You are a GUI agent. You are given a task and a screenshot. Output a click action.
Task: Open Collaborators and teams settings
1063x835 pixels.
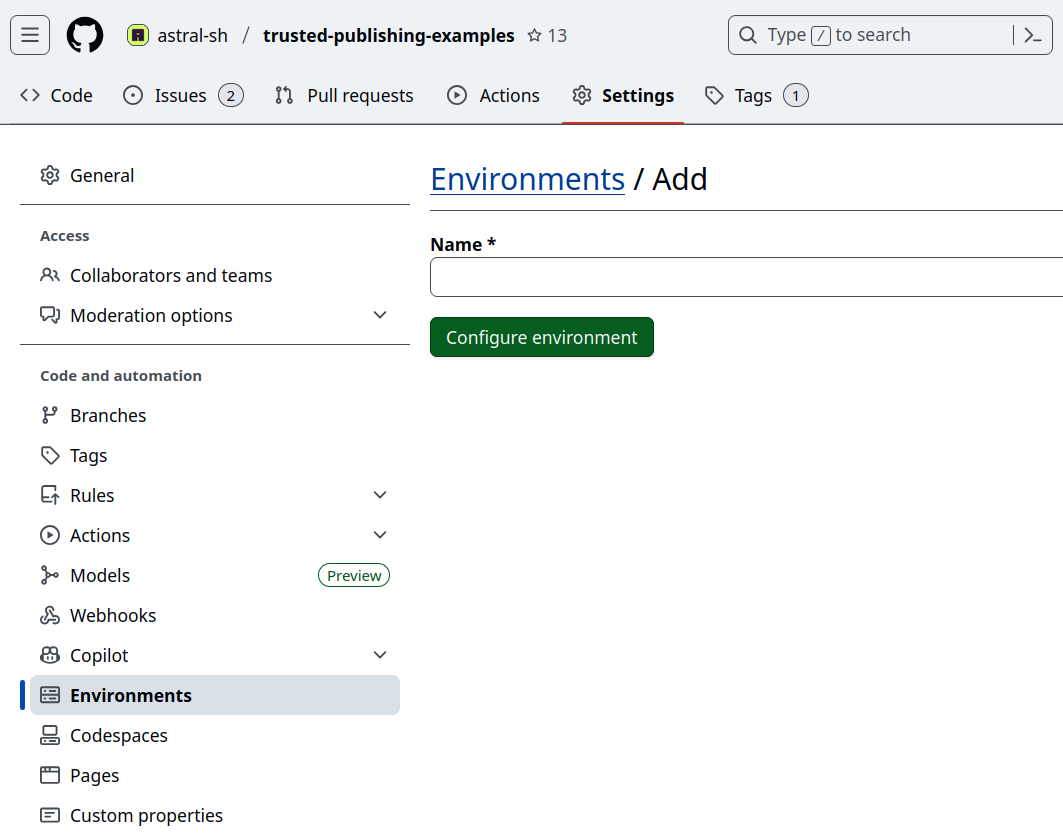(171, 275)
